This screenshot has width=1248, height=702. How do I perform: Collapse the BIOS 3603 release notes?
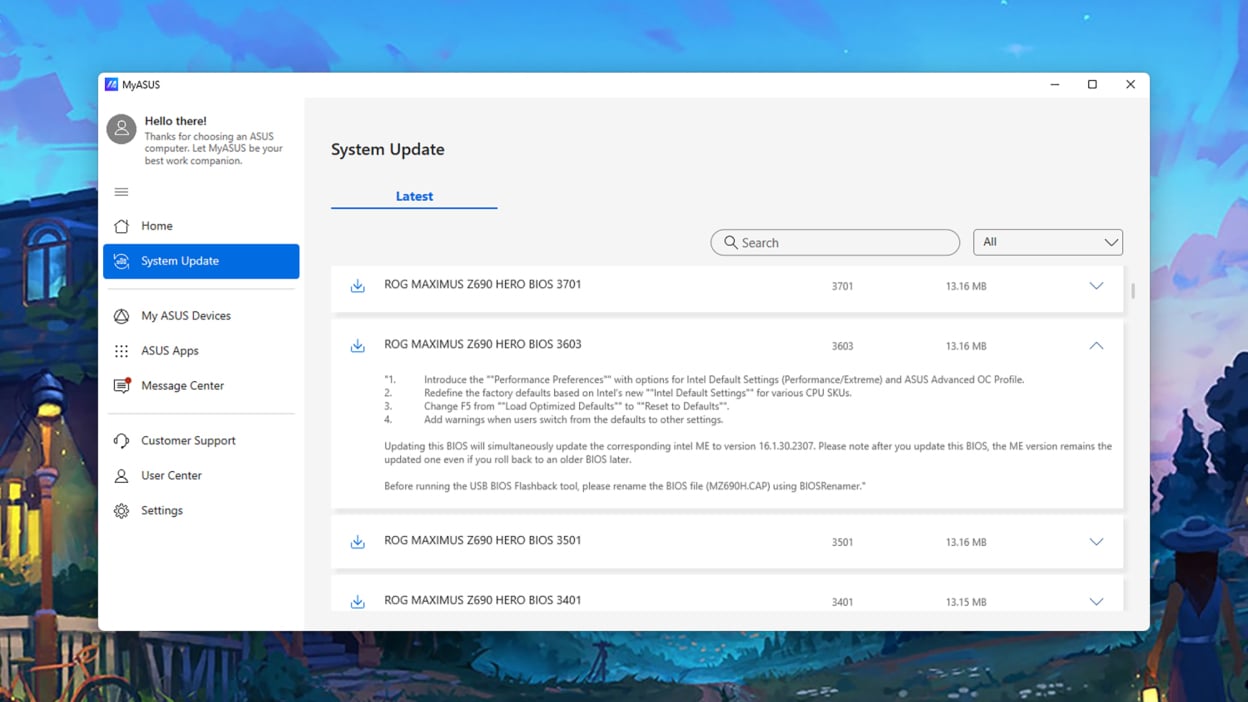(x=1096, y=345)
